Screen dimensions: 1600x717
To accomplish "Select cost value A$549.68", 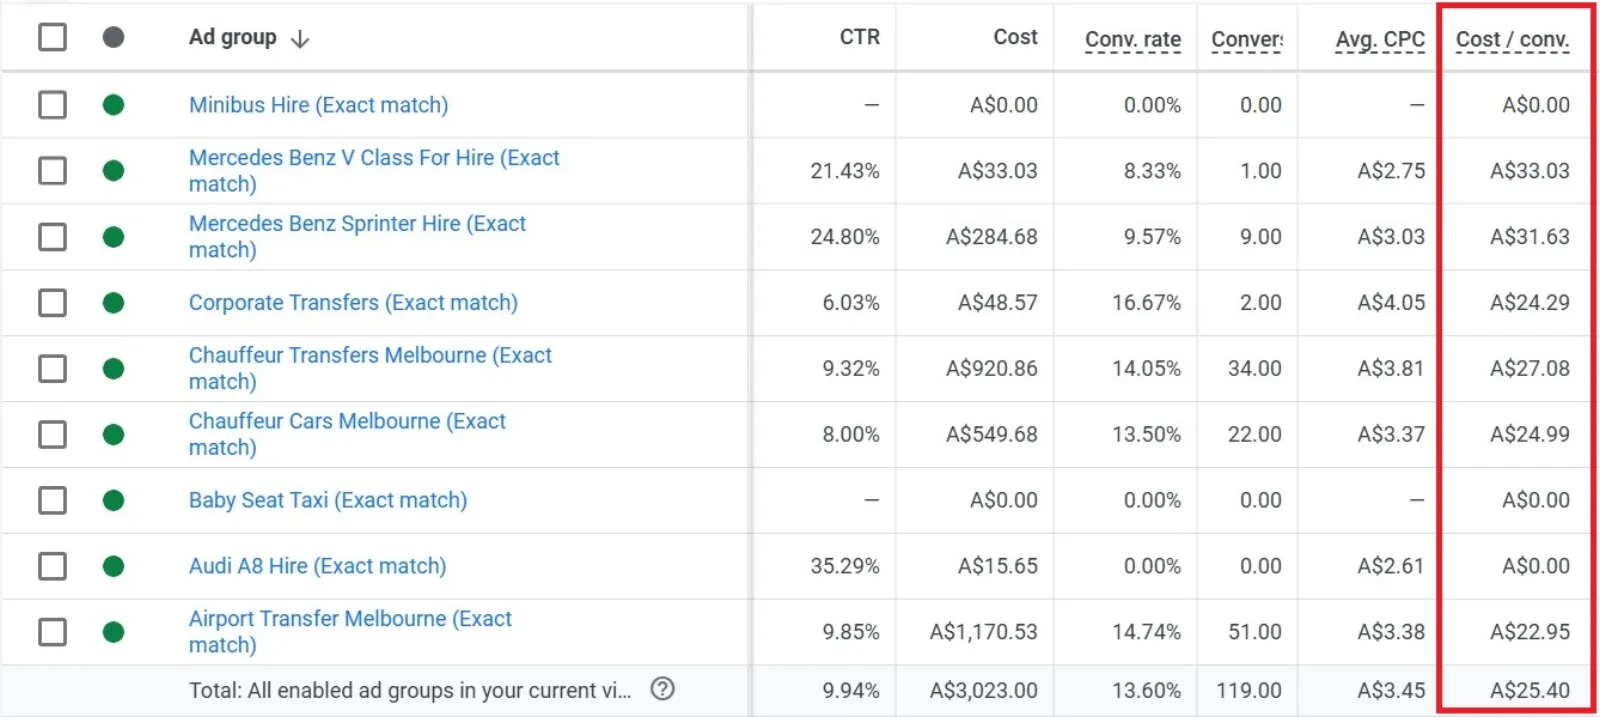I will tap(992, 434).
